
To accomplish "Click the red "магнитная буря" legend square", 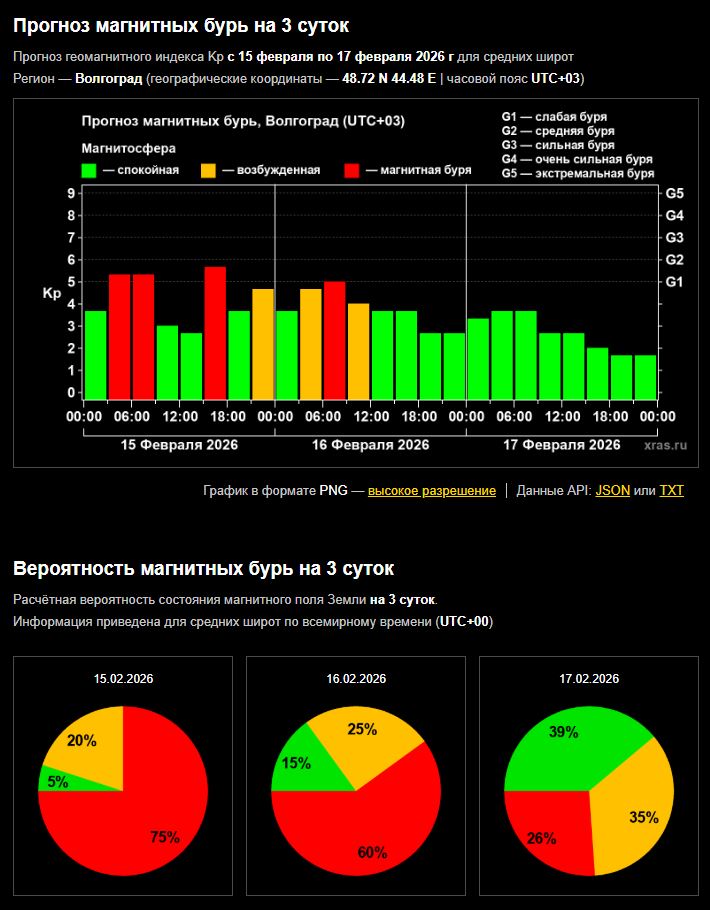I will point(351,170).
